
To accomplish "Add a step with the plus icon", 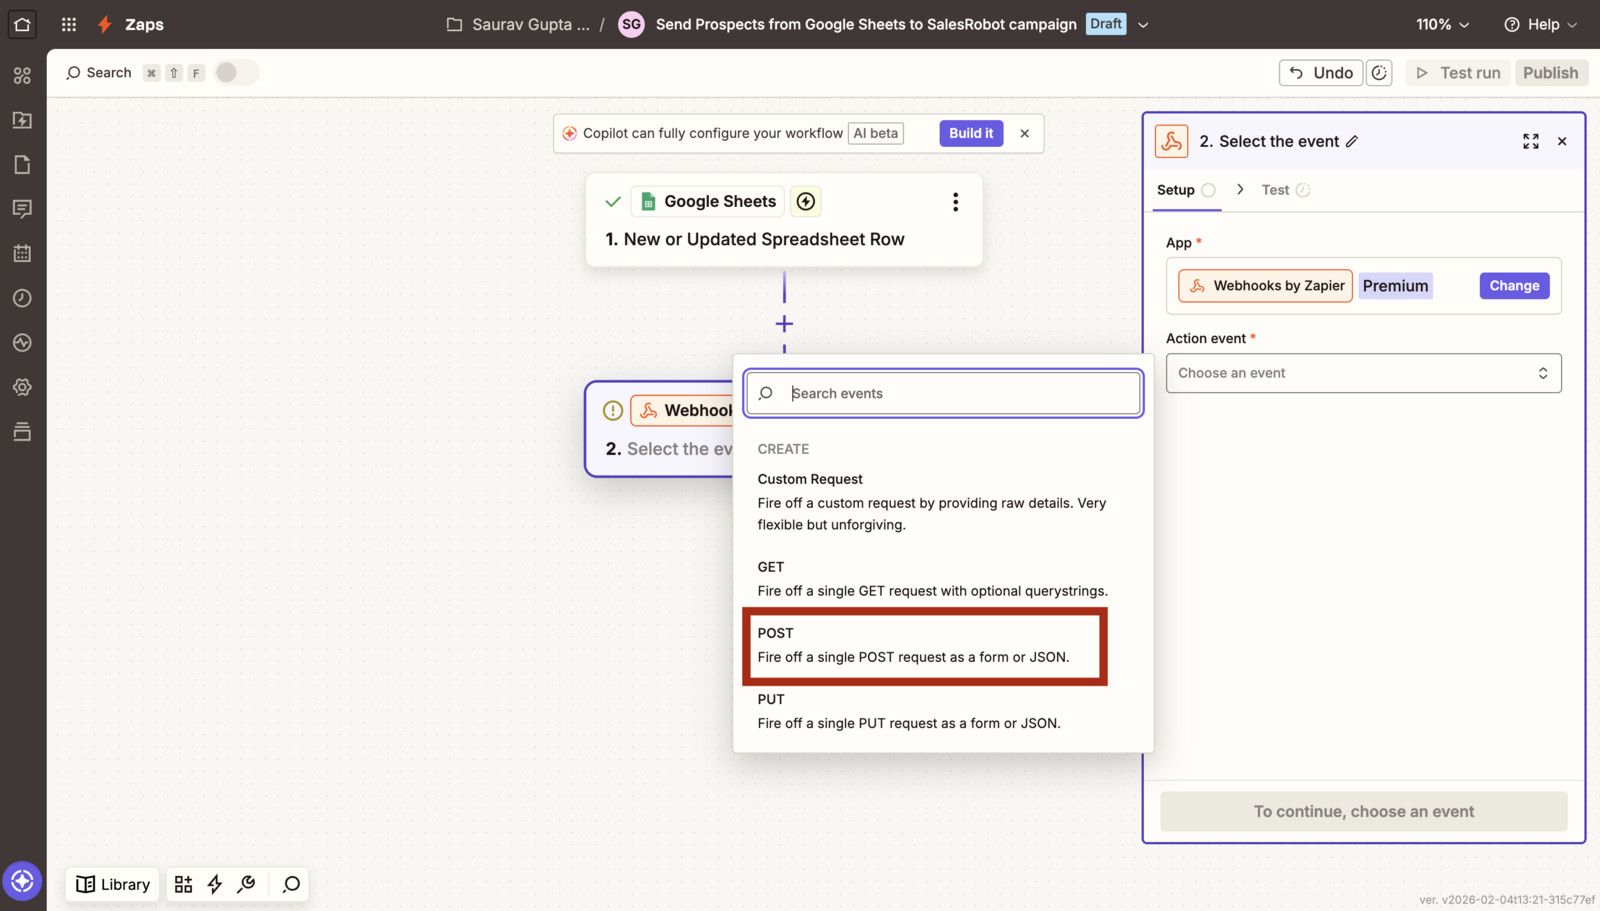I will click(x=784, y=324).
